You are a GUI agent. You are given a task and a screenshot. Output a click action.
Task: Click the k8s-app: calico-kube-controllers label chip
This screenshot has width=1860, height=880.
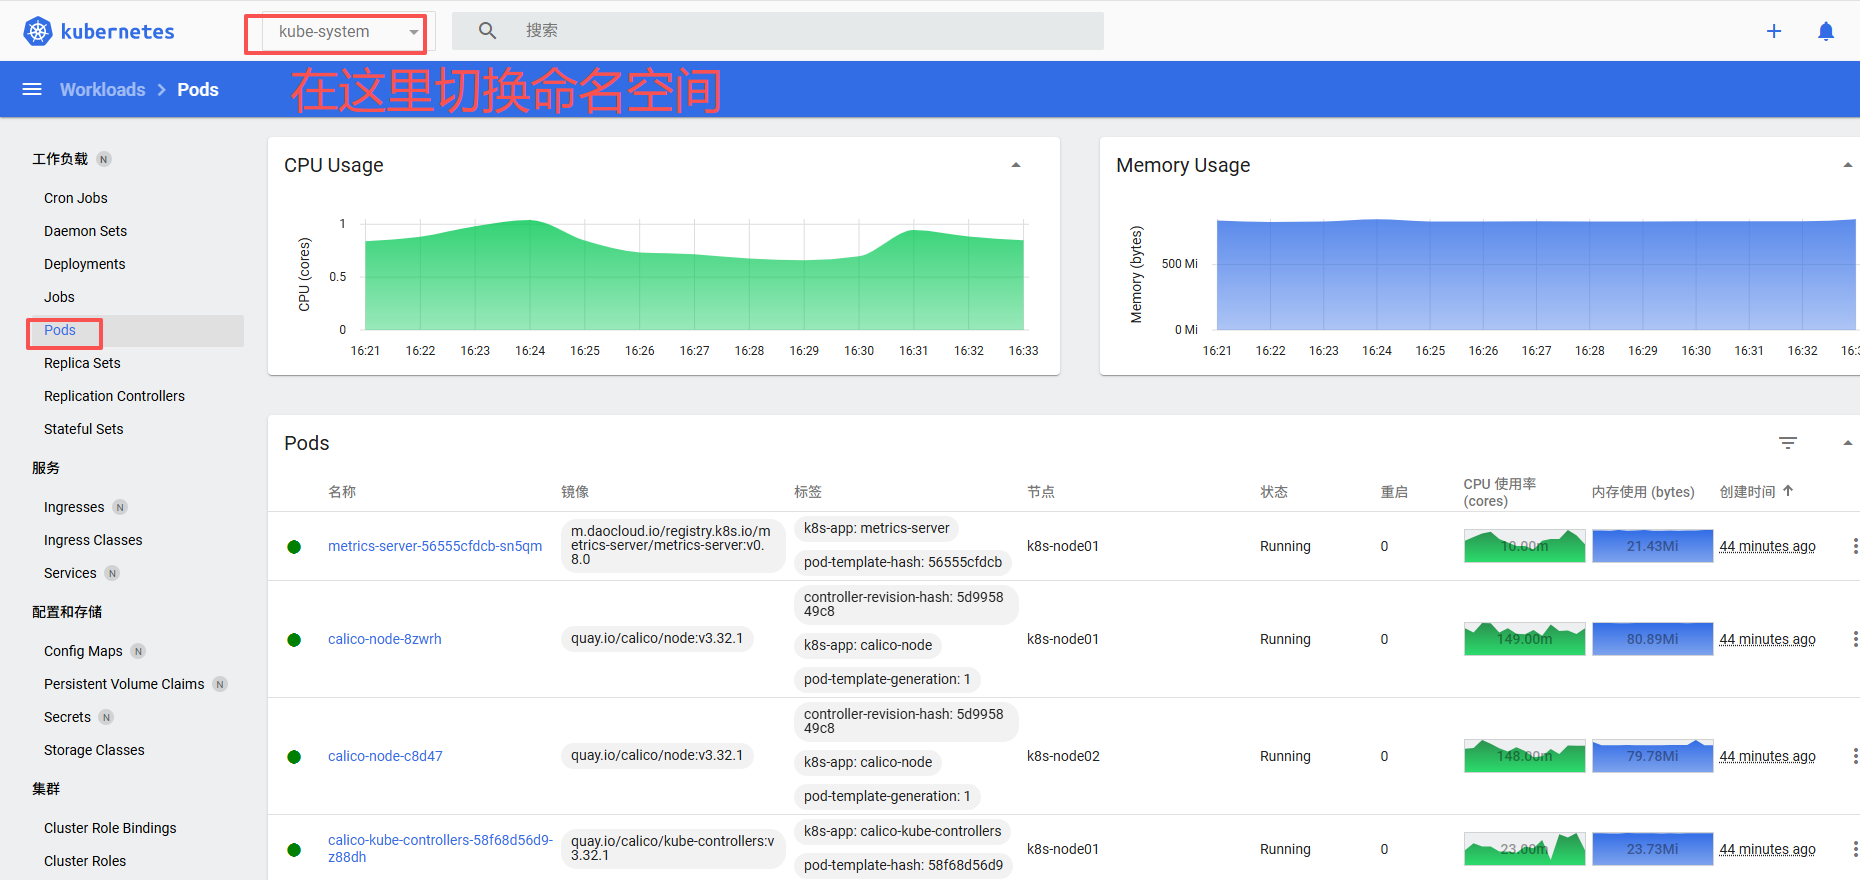[903, 831]
